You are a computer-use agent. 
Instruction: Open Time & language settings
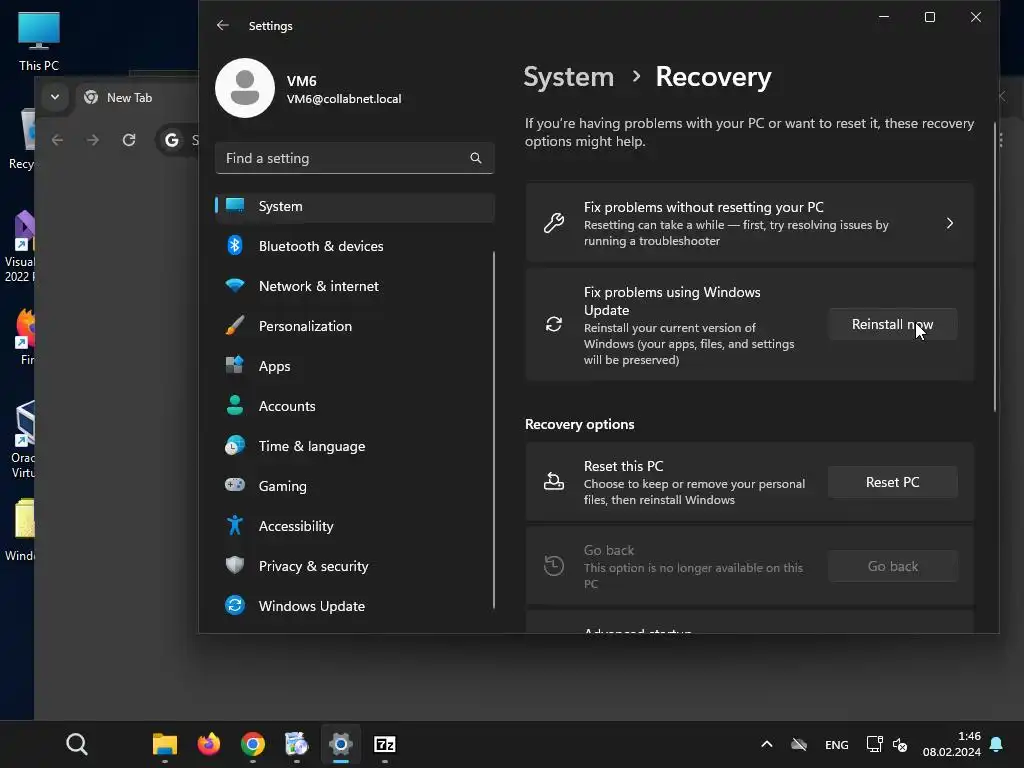355,446
